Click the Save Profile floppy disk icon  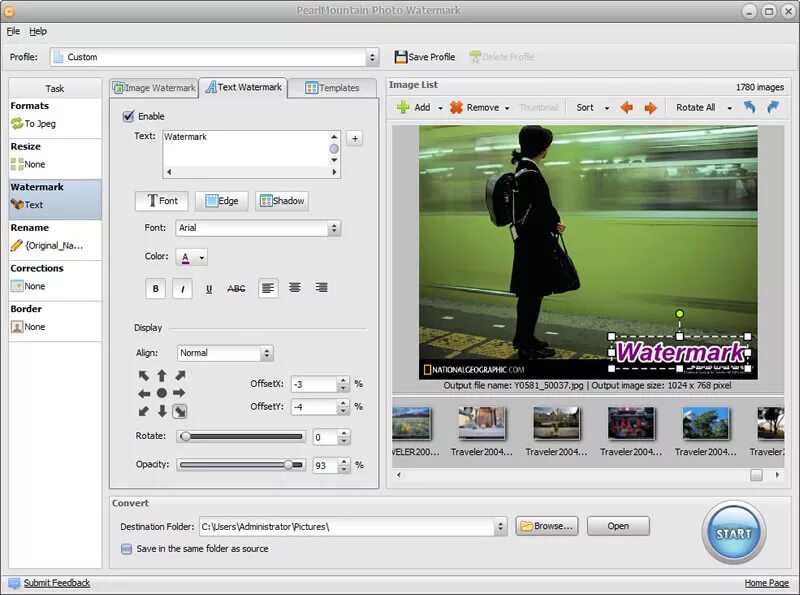[x=401, y=57]
